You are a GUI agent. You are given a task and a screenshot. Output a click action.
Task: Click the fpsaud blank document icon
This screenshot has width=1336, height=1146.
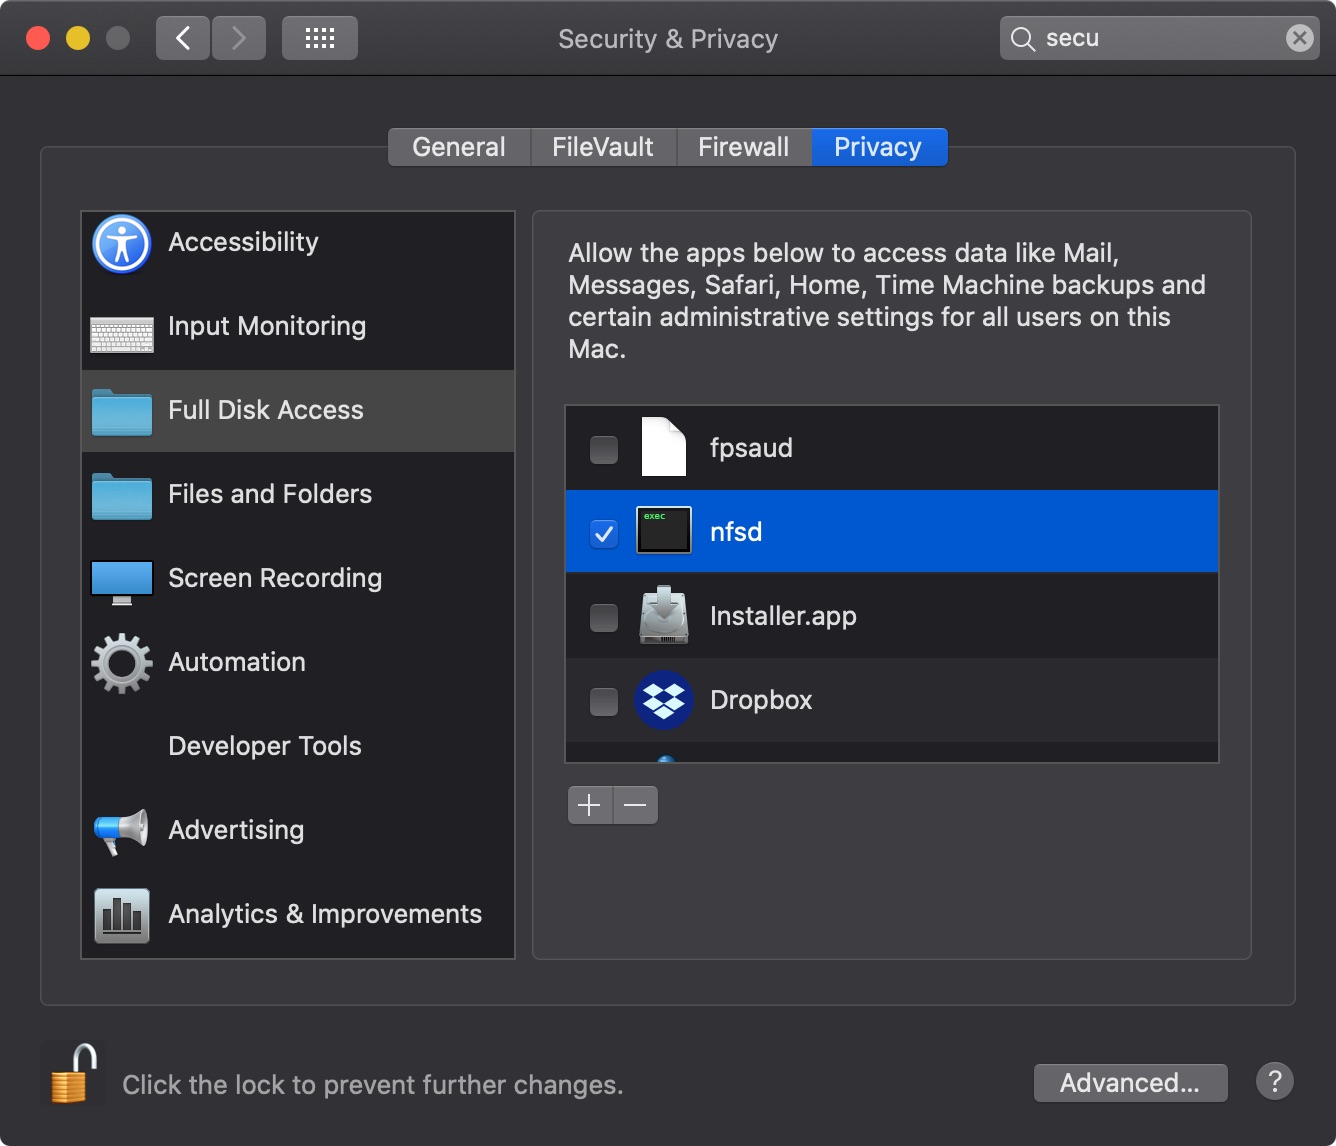pyautogui.click(x=664, y=447)
